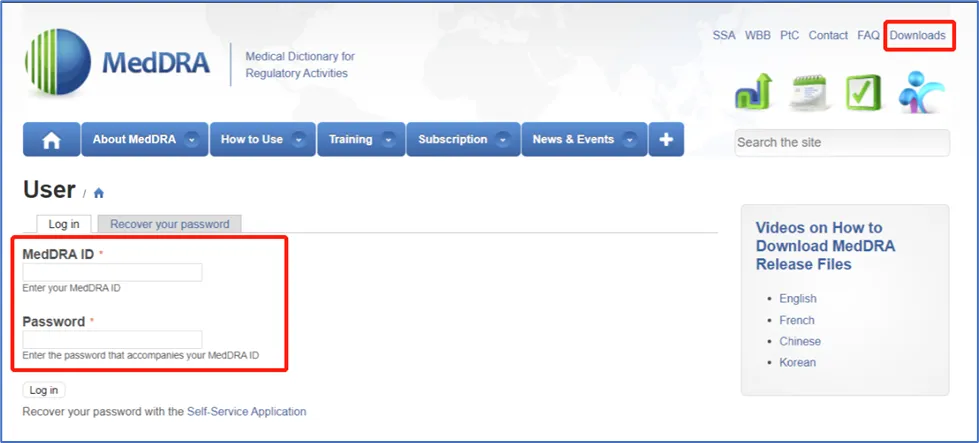The height and width of the screenshot is (443, 979).
Task: Focus the Password input field
Action: (112, 339)
